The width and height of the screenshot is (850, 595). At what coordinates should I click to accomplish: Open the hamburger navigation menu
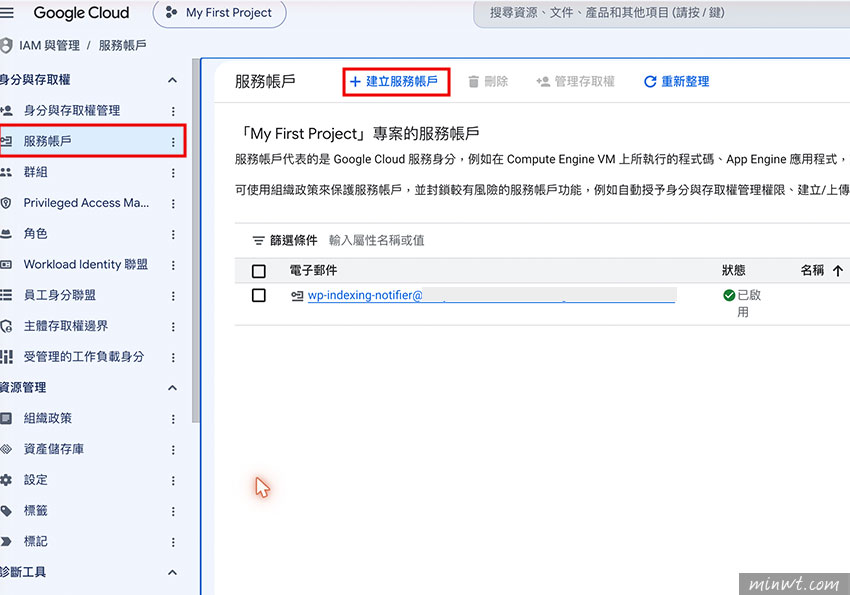point(7,12)
